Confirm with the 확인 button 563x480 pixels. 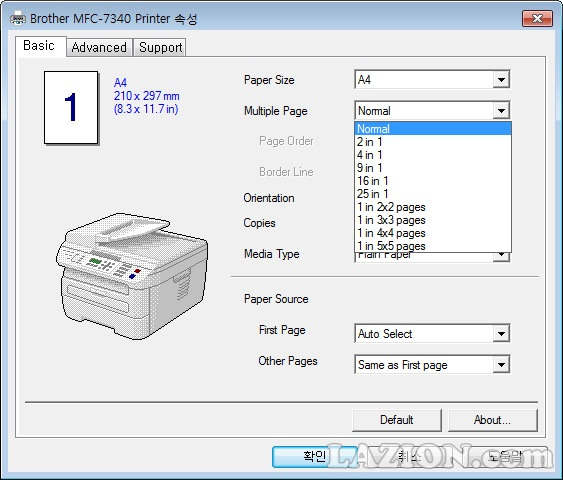(x=314, y=456)
